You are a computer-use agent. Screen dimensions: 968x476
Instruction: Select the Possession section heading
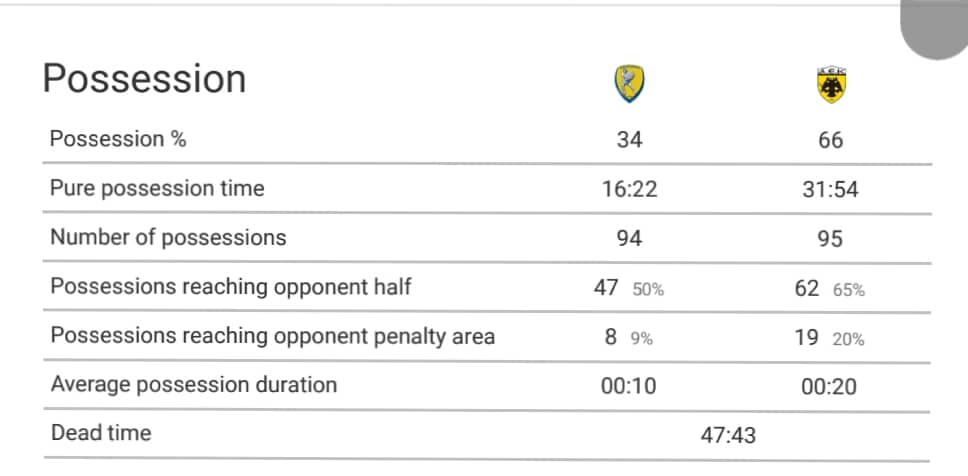coord(144,79)
